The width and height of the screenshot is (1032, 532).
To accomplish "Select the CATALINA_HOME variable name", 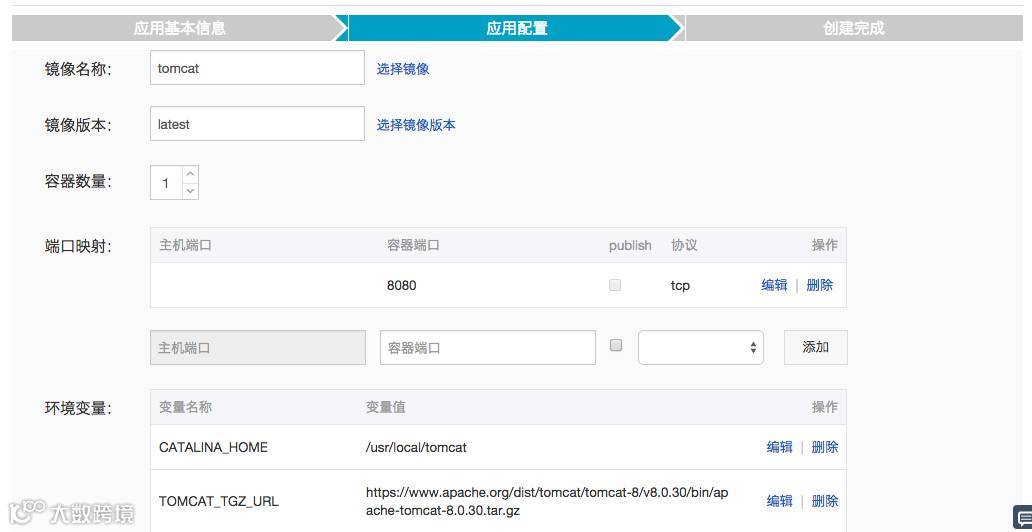I will click(213, 447).
